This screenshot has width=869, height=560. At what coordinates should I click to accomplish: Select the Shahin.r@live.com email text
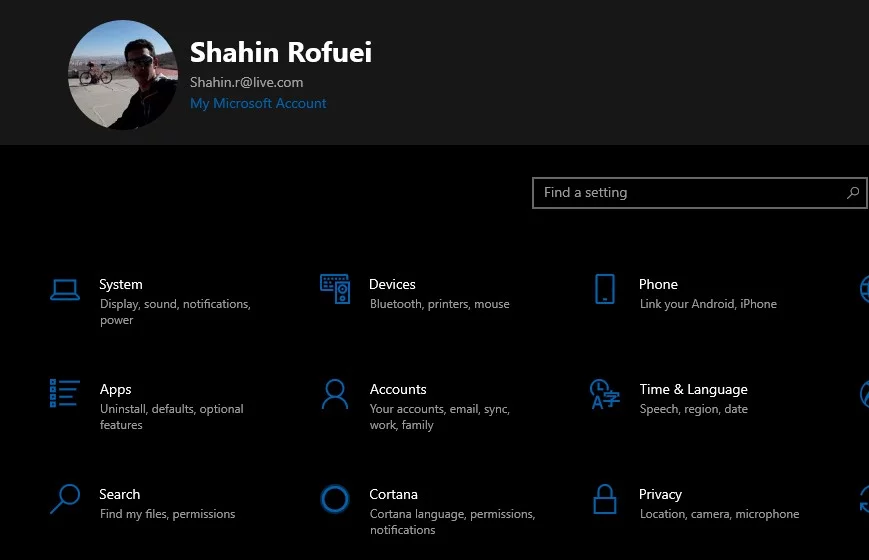(247, 82)
